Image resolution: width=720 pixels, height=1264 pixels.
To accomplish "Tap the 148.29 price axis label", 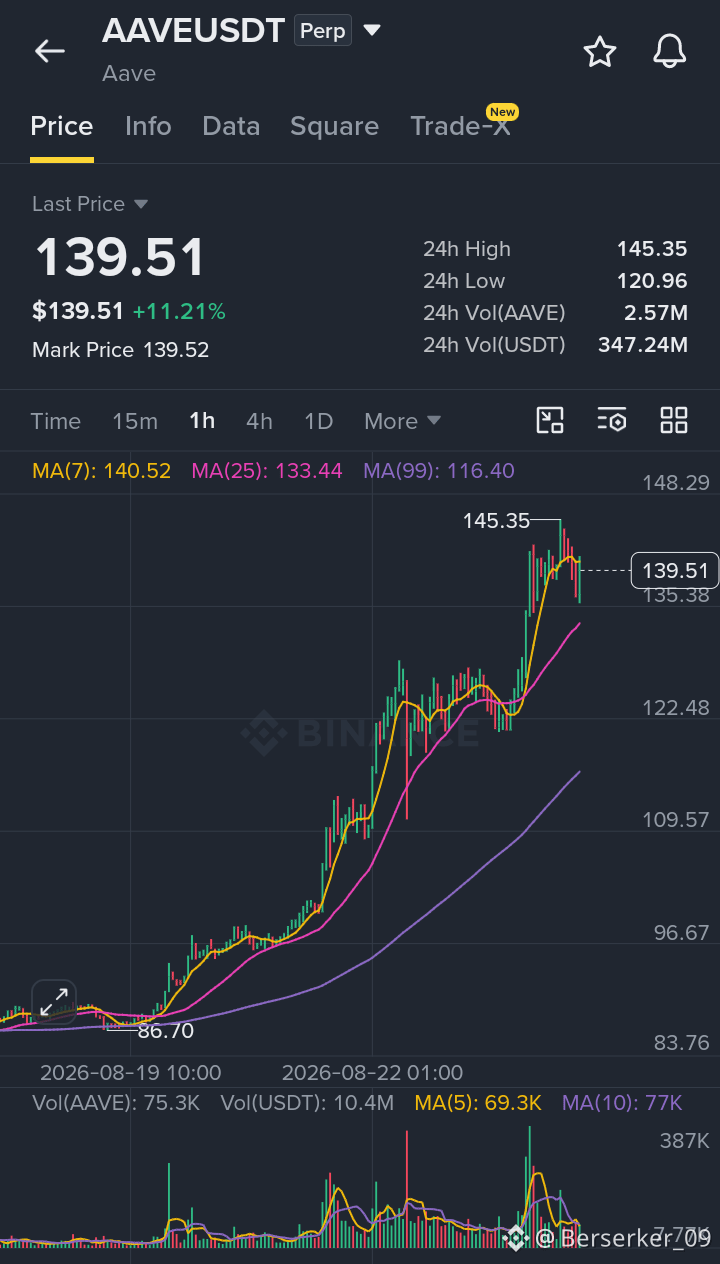I will coord(676,483).
